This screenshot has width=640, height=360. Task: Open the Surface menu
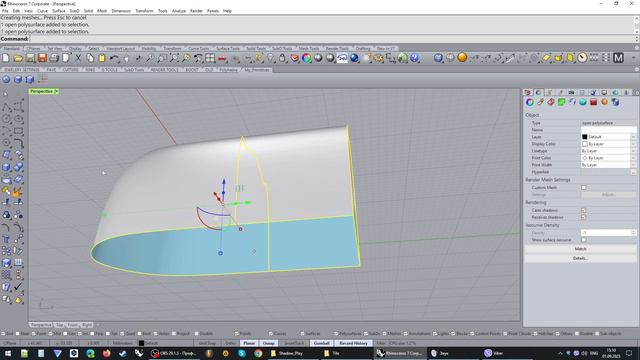[x=58, y=11]
